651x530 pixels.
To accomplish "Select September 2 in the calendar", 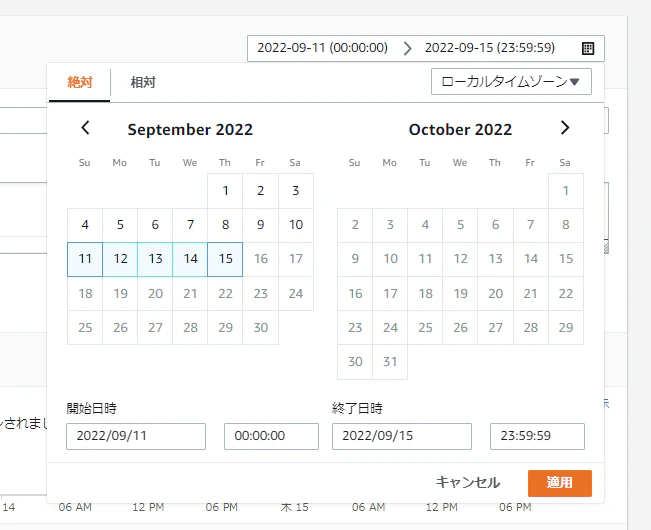I will pyautogui.click(x=260, y=191).
